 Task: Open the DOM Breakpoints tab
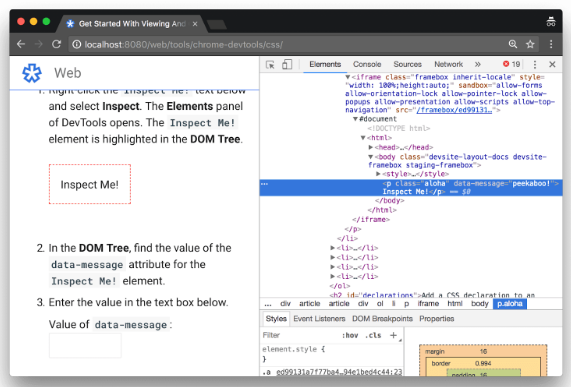(x=382, y=319)
